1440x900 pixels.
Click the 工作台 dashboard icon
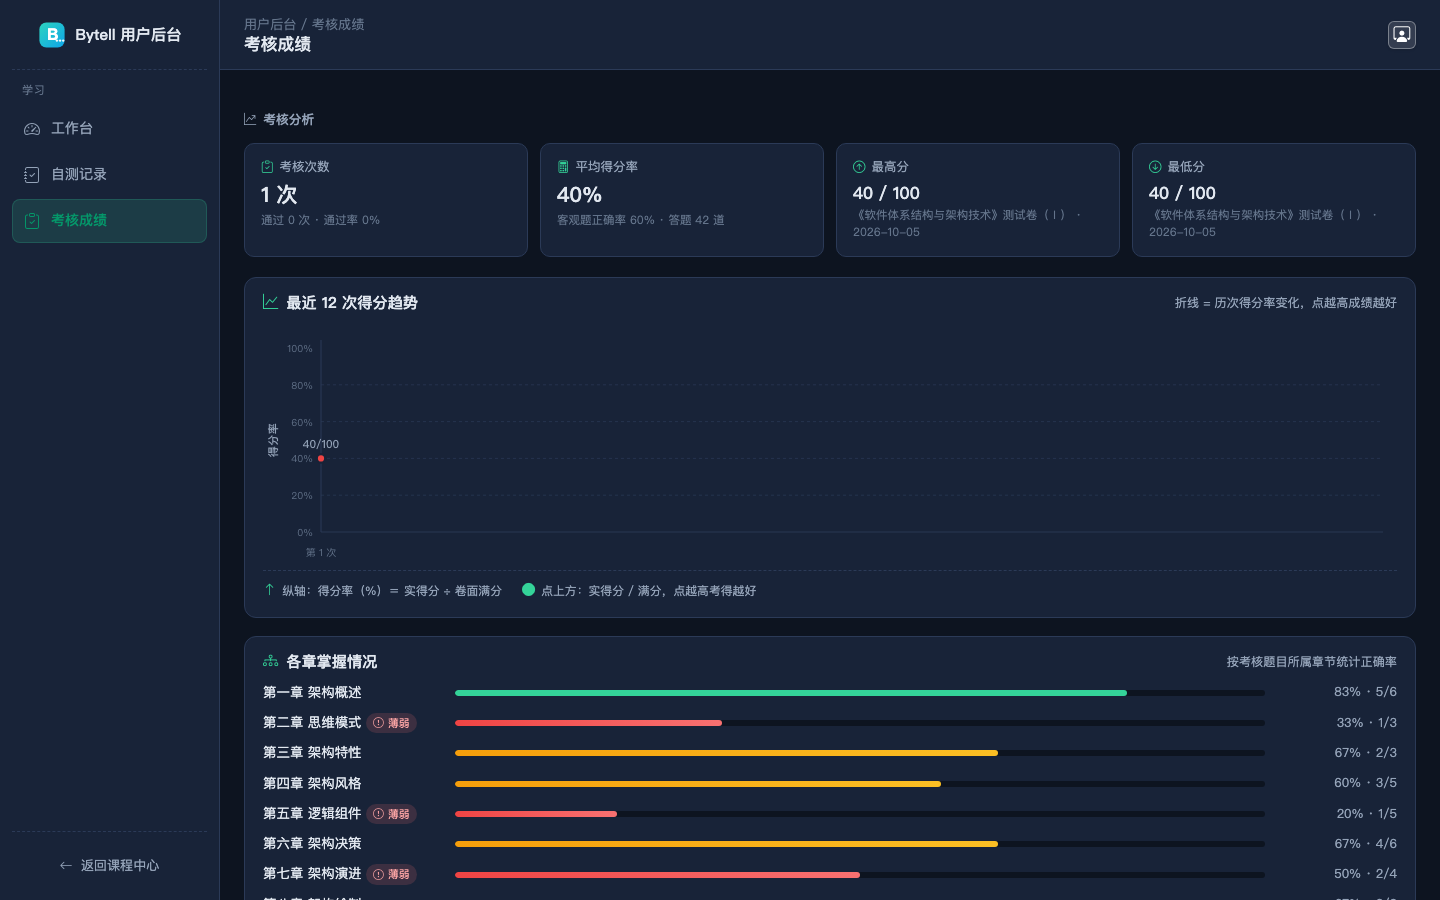tap(32, 129)
